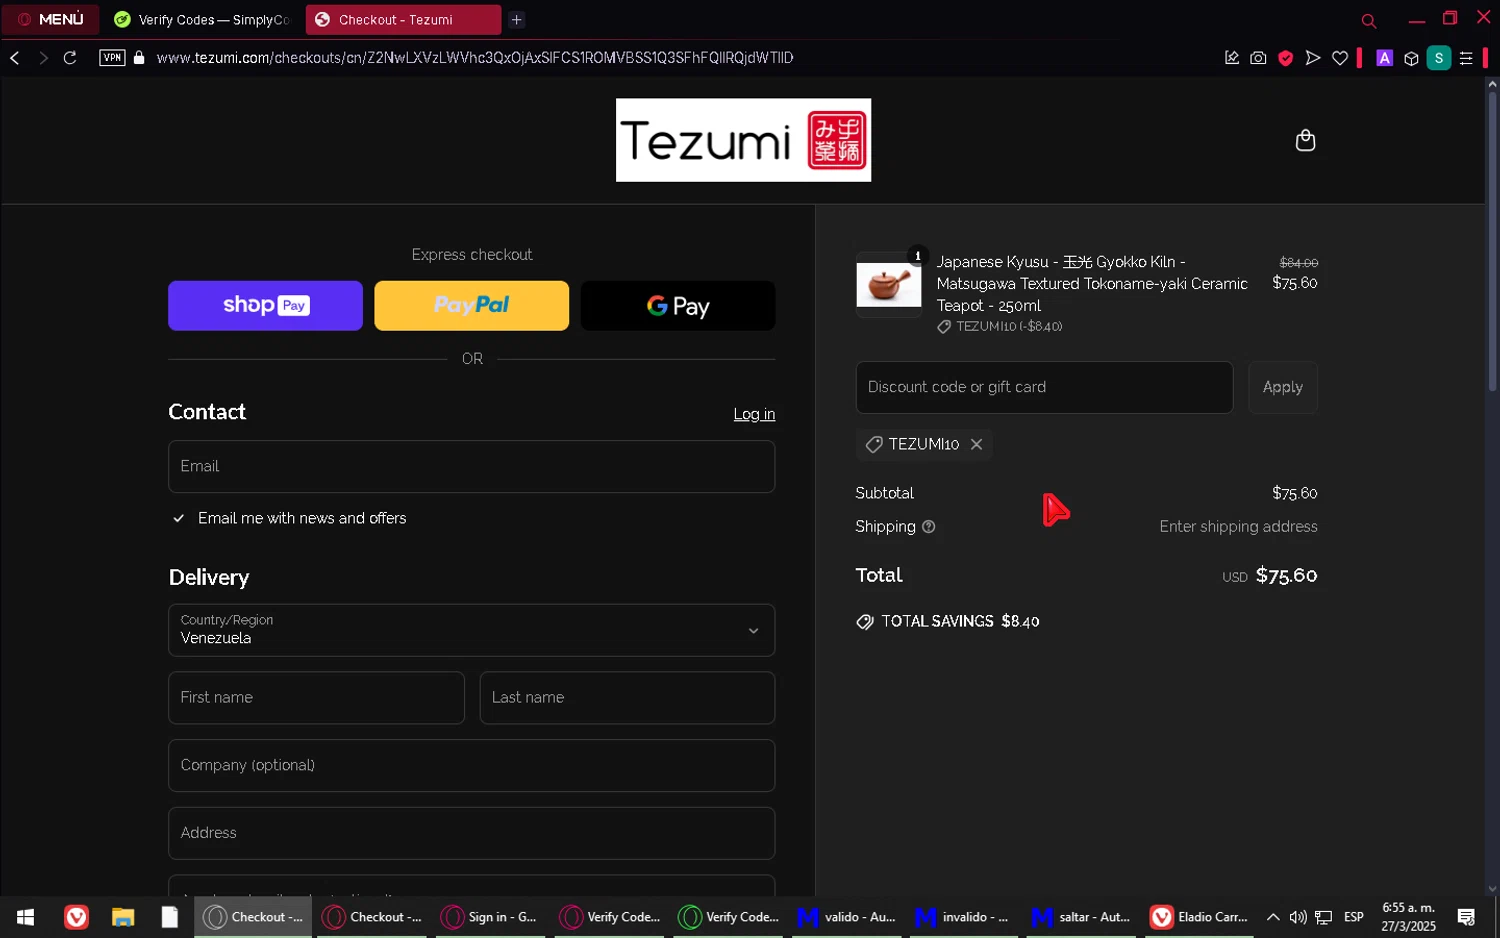
Task: Select the Checkout - Tezumi tab
Action: pyautogui.click(x=403, y=19)
